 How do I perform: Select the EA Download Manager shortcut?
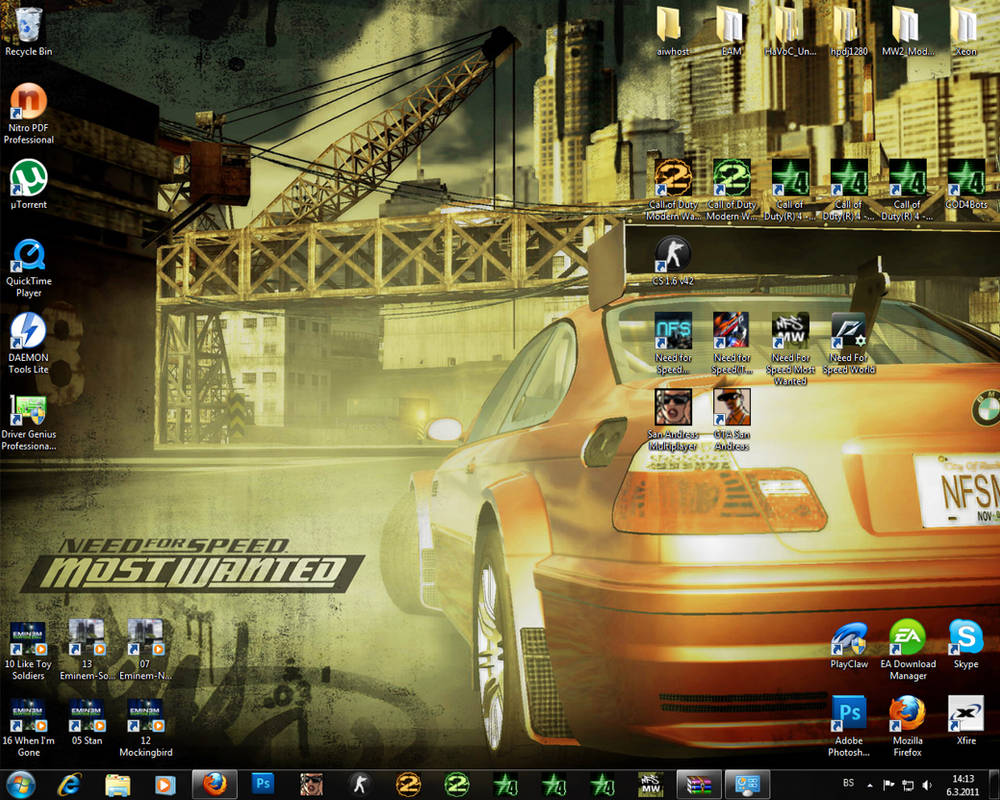(x=907, y=636)
